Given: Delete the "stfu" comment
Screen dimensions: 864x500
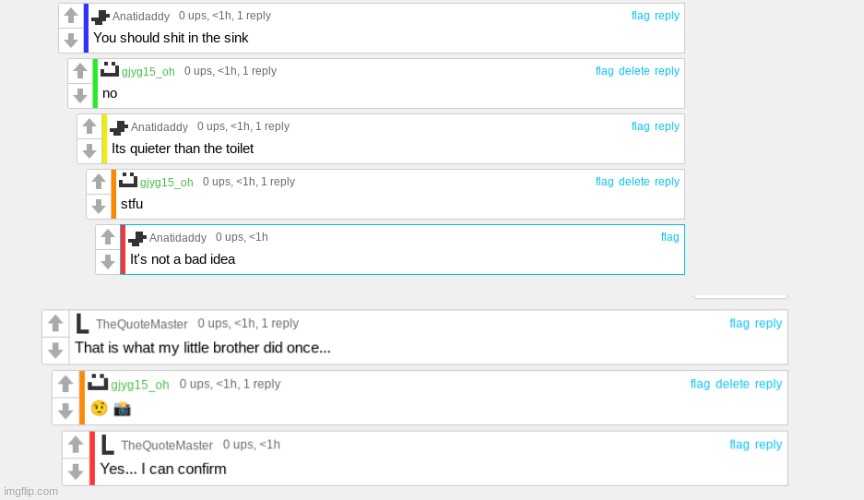Looking at the screenshot, I should pos(634,181).
